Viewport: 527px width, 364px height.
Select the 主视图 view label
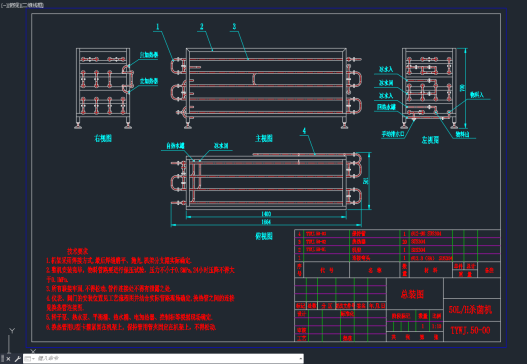[x=264, y=138]
